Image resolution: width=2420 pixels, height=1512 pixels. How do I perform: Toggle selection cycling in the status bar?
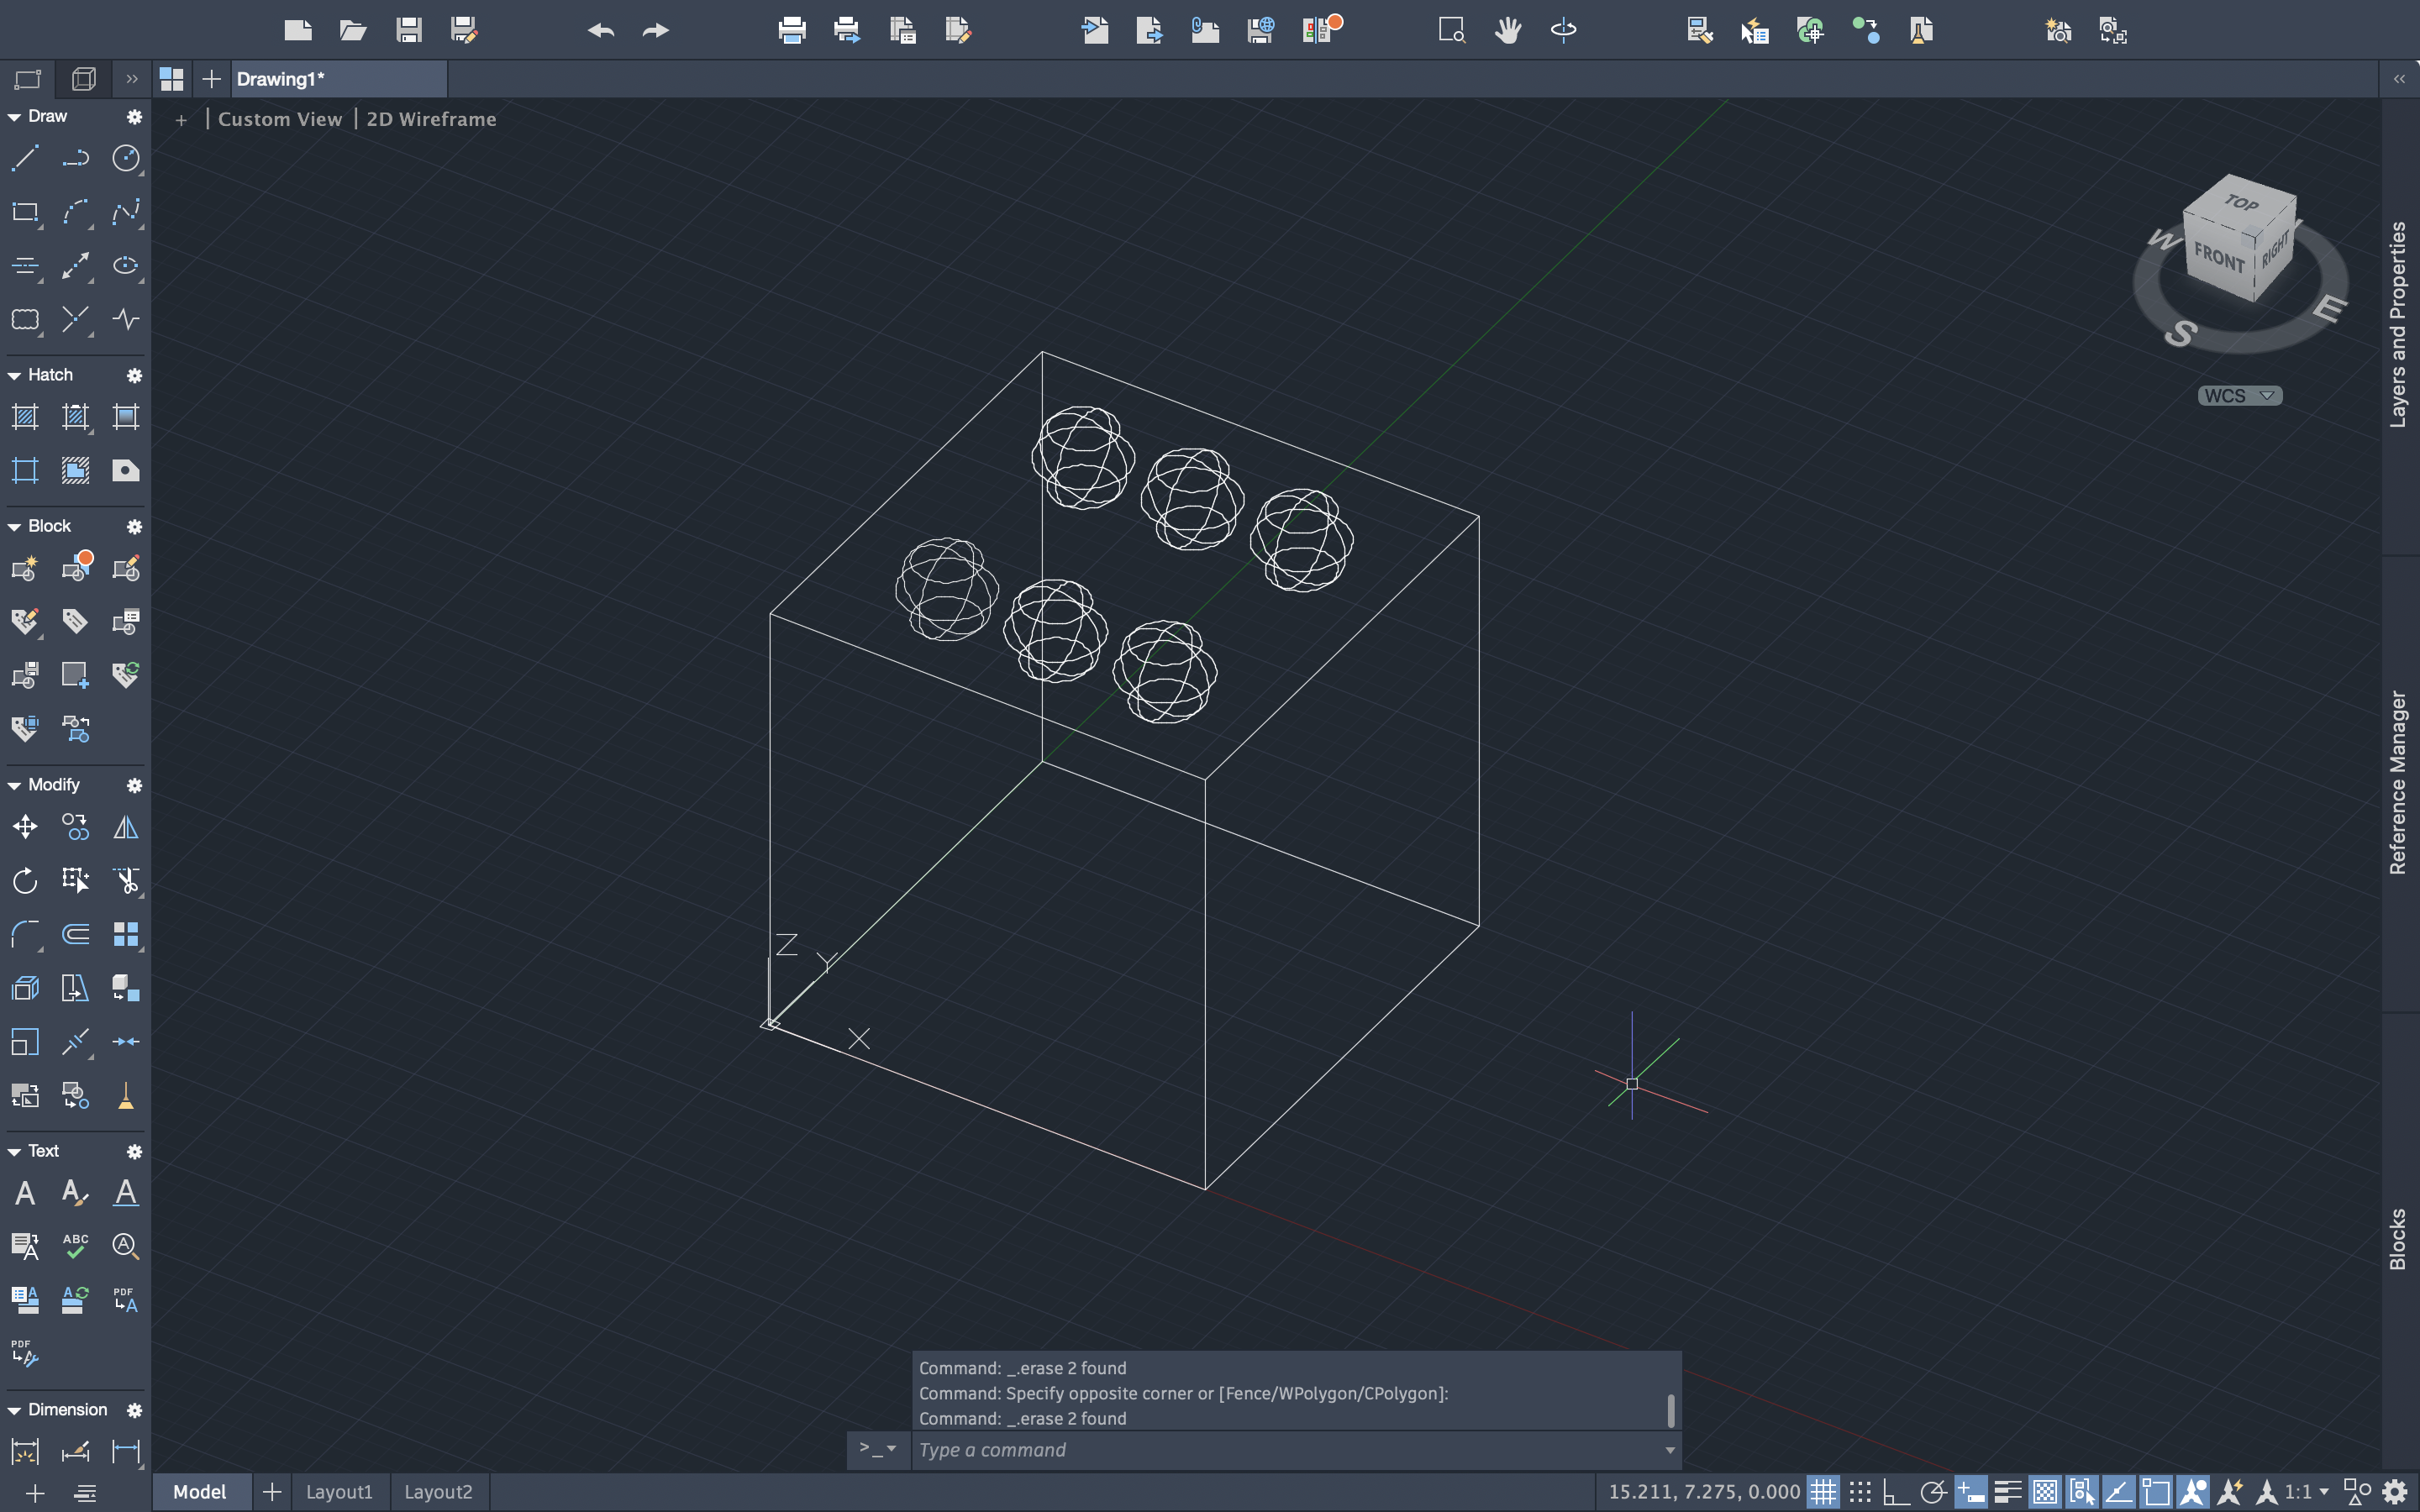[2082, 1492]
